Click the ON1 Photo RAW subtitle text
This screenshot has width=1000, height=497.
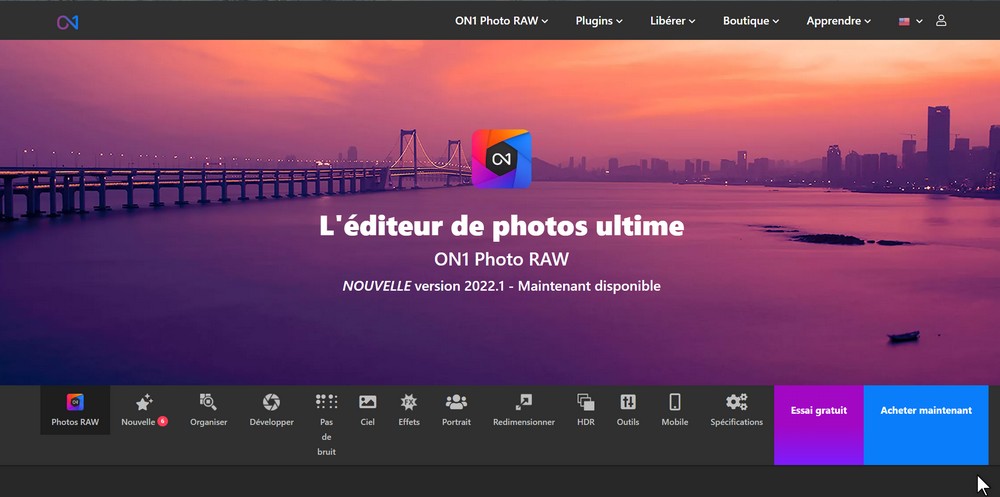501,260
